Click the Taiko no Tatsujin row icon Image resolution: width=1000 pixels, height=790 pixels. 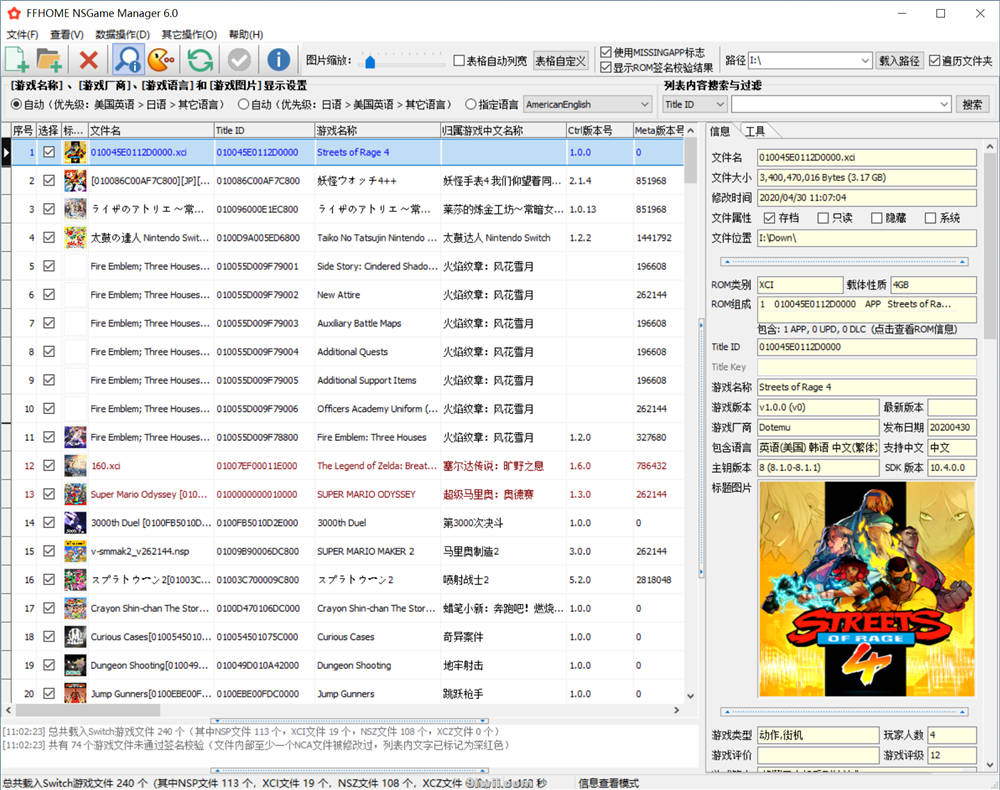tap(75, 238)
